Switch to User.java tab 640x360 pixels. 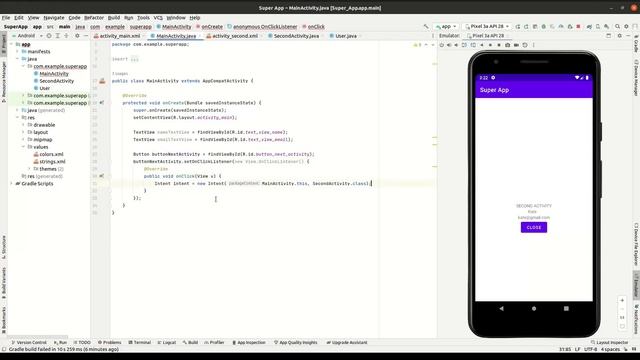343,36
